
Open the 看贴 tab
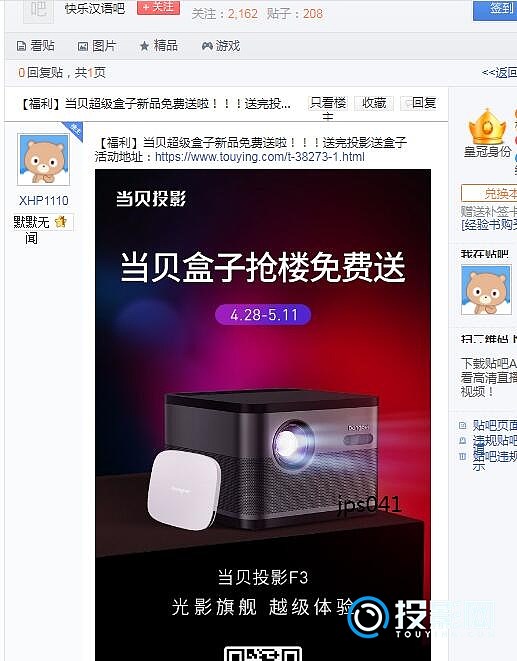36,46
